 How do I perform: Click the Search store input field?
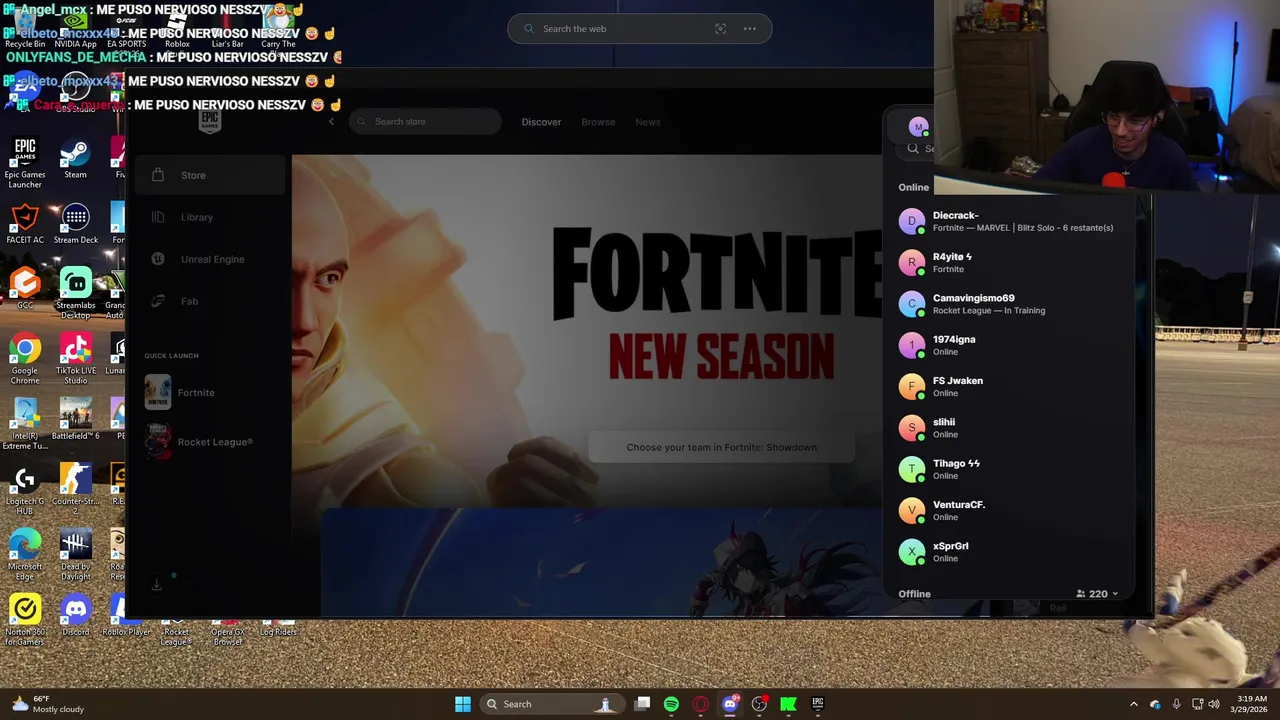click(x=425, y=122)
